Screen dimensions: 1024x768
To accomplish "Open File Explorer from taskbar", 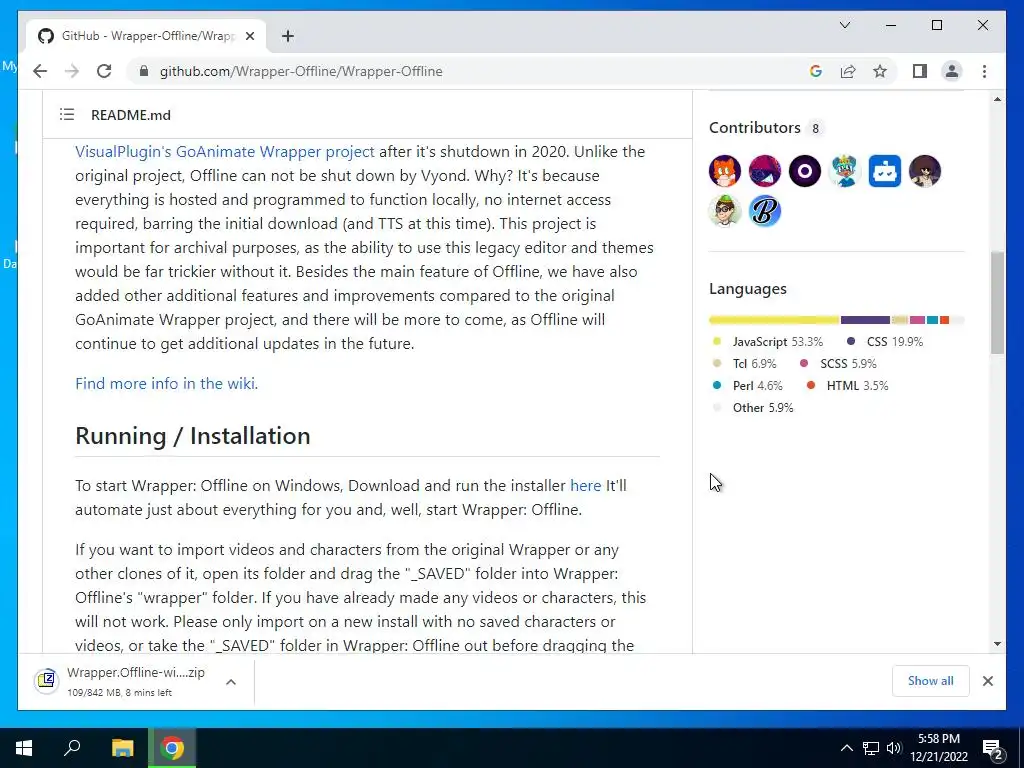I will [x=122, y=748].
